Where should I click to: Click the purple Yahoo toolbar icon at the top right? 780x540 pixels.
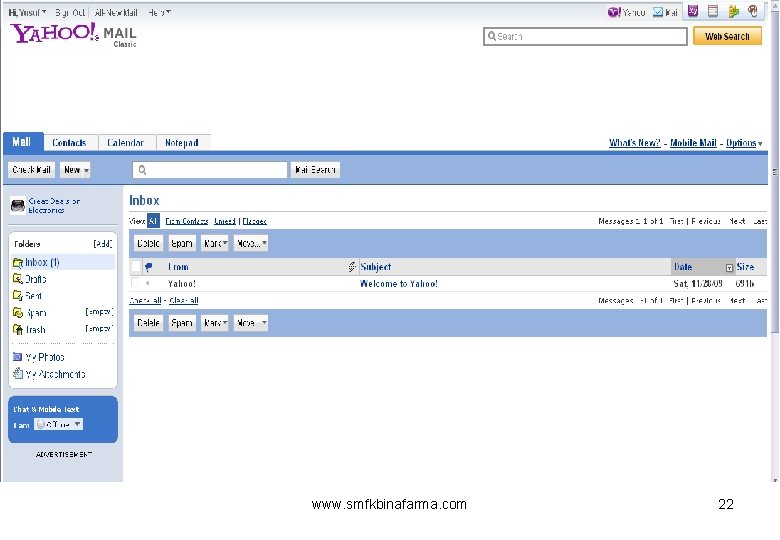[692, 11]
